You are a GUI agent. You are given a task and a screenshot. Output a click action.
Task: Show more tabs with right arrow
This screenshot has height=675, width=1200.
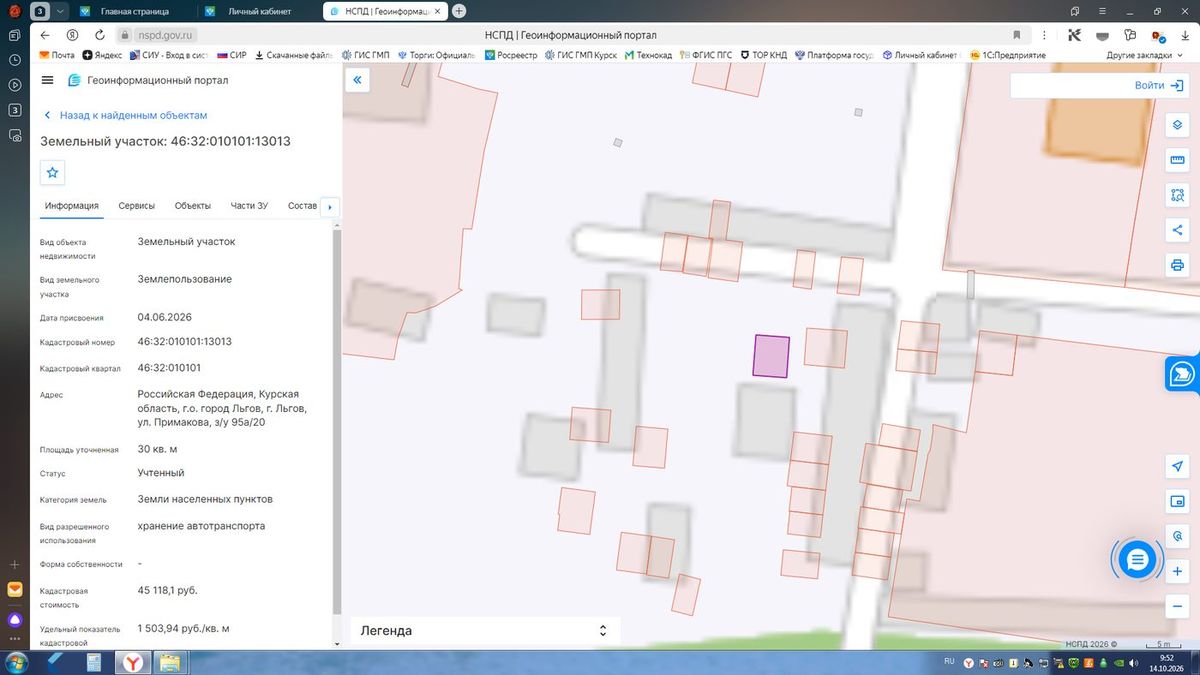point(330,207)
